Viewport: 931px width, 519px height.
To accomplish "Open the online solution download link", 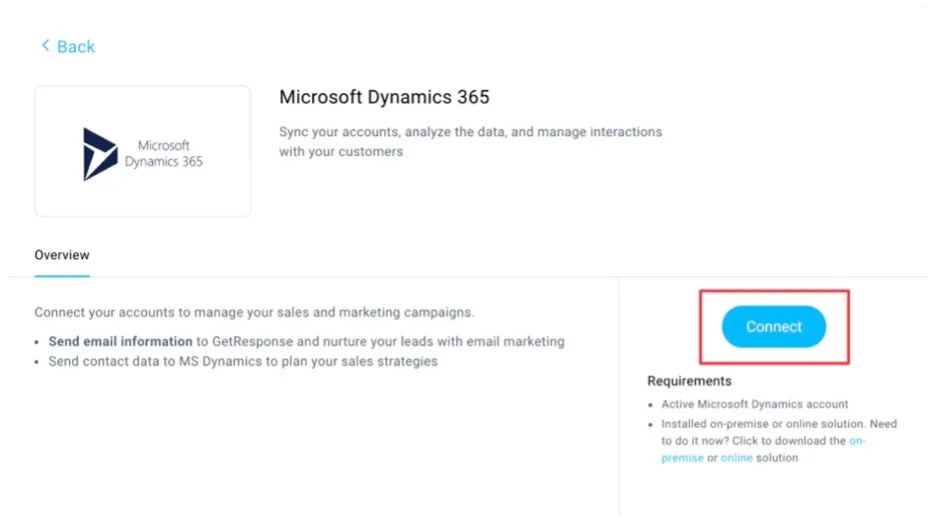I will click(736, 458).
